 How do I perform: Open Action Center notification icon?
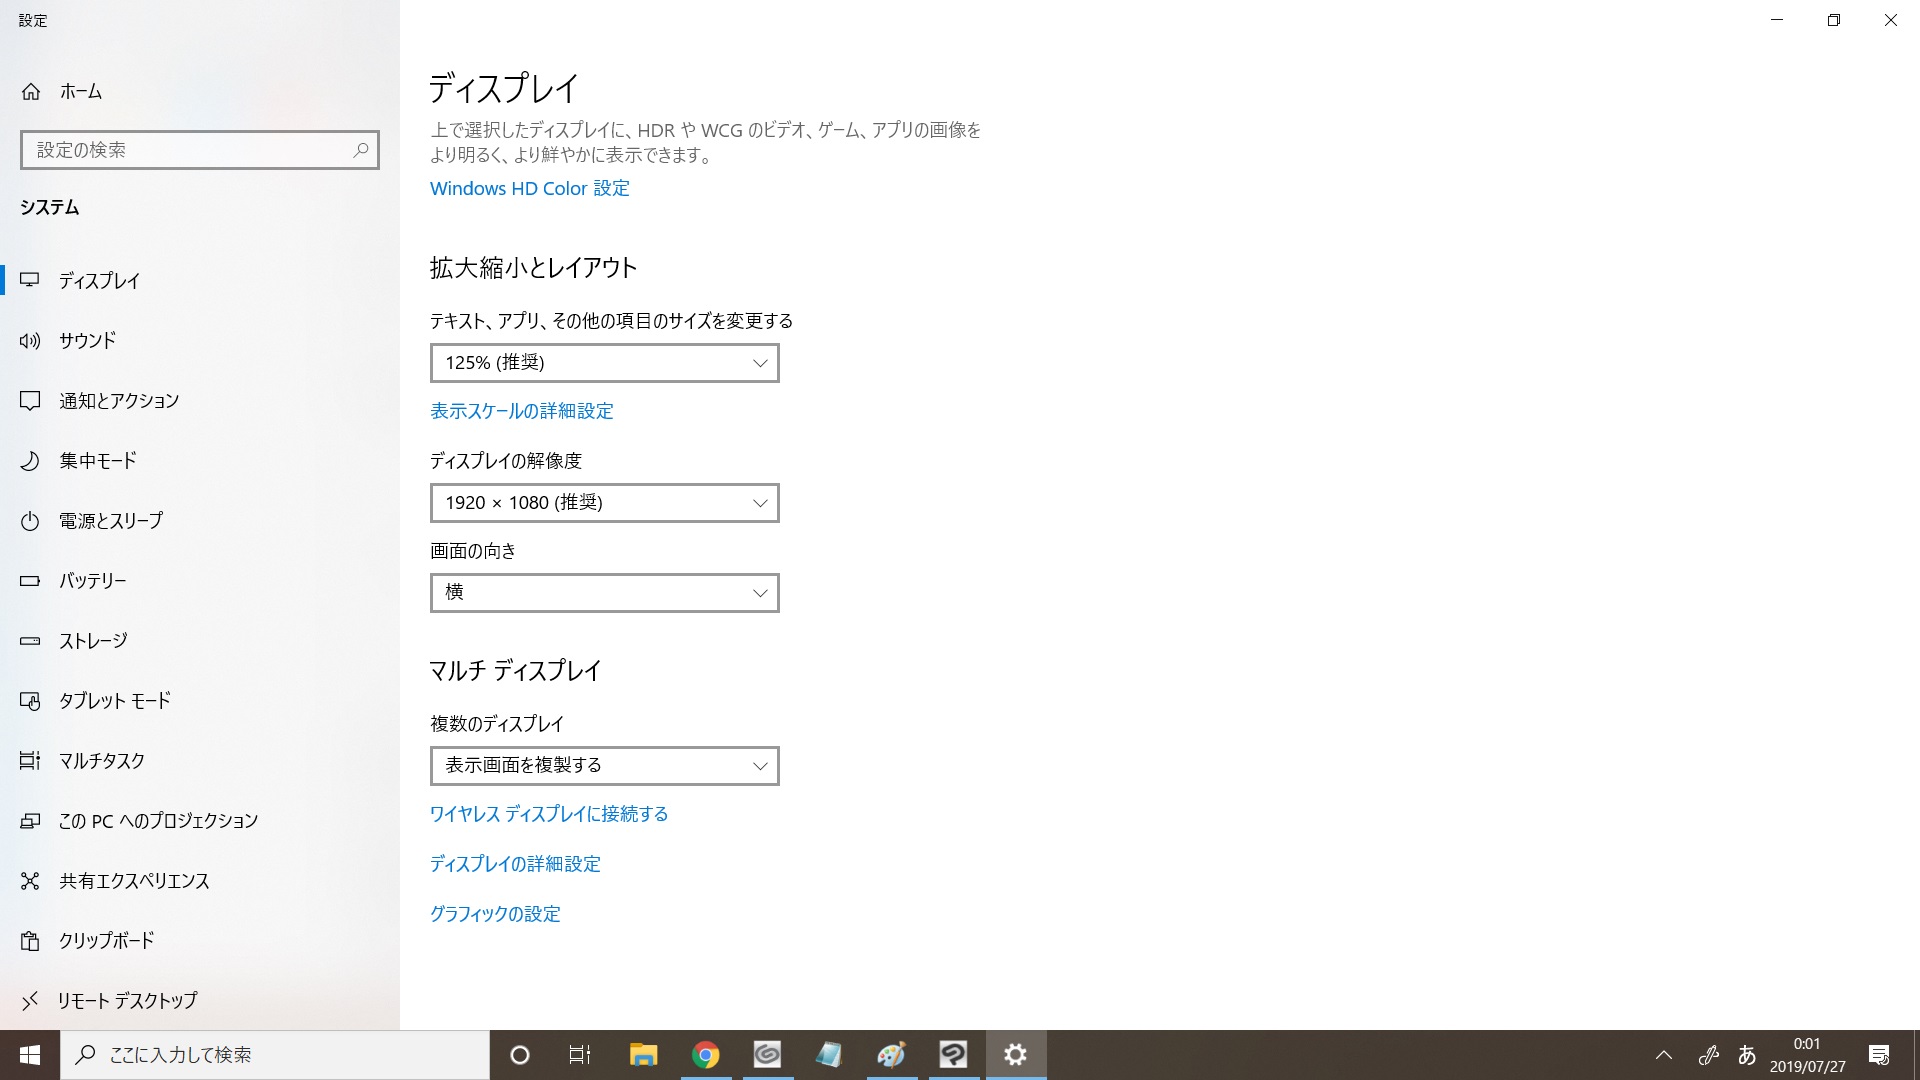click(1878, 1055)
